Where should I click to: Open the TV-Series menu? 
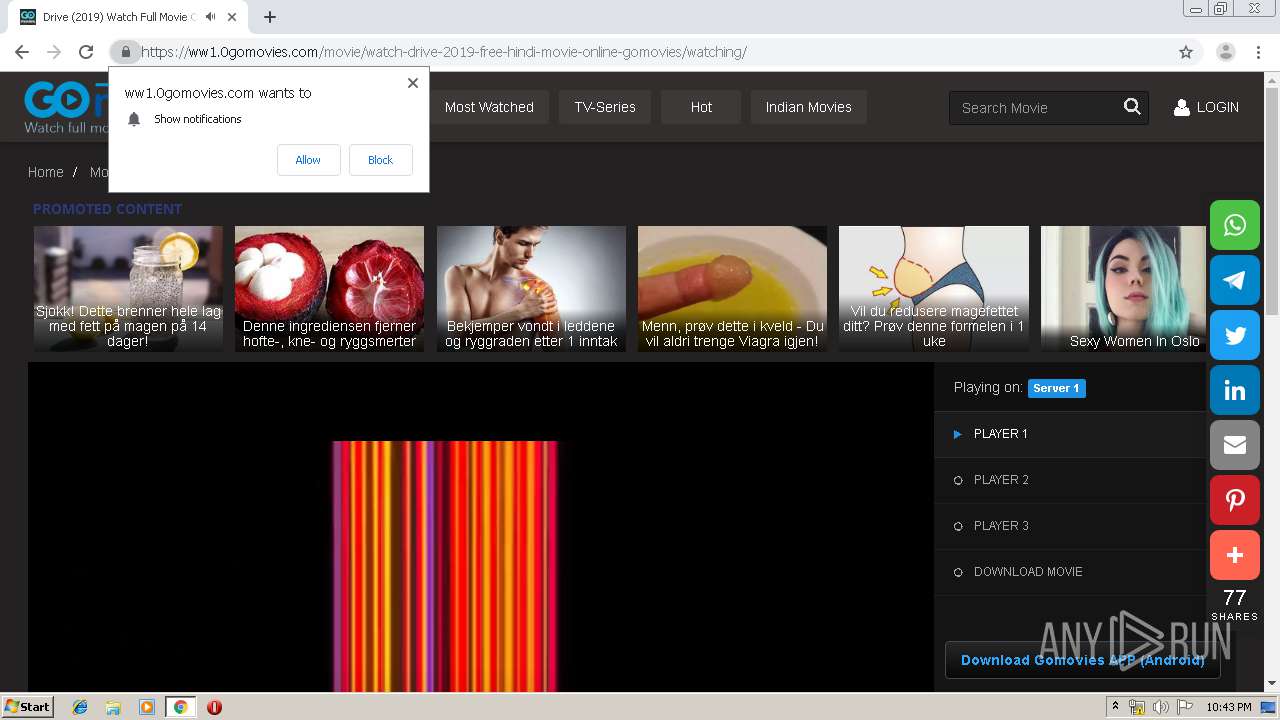pos(605,107)
